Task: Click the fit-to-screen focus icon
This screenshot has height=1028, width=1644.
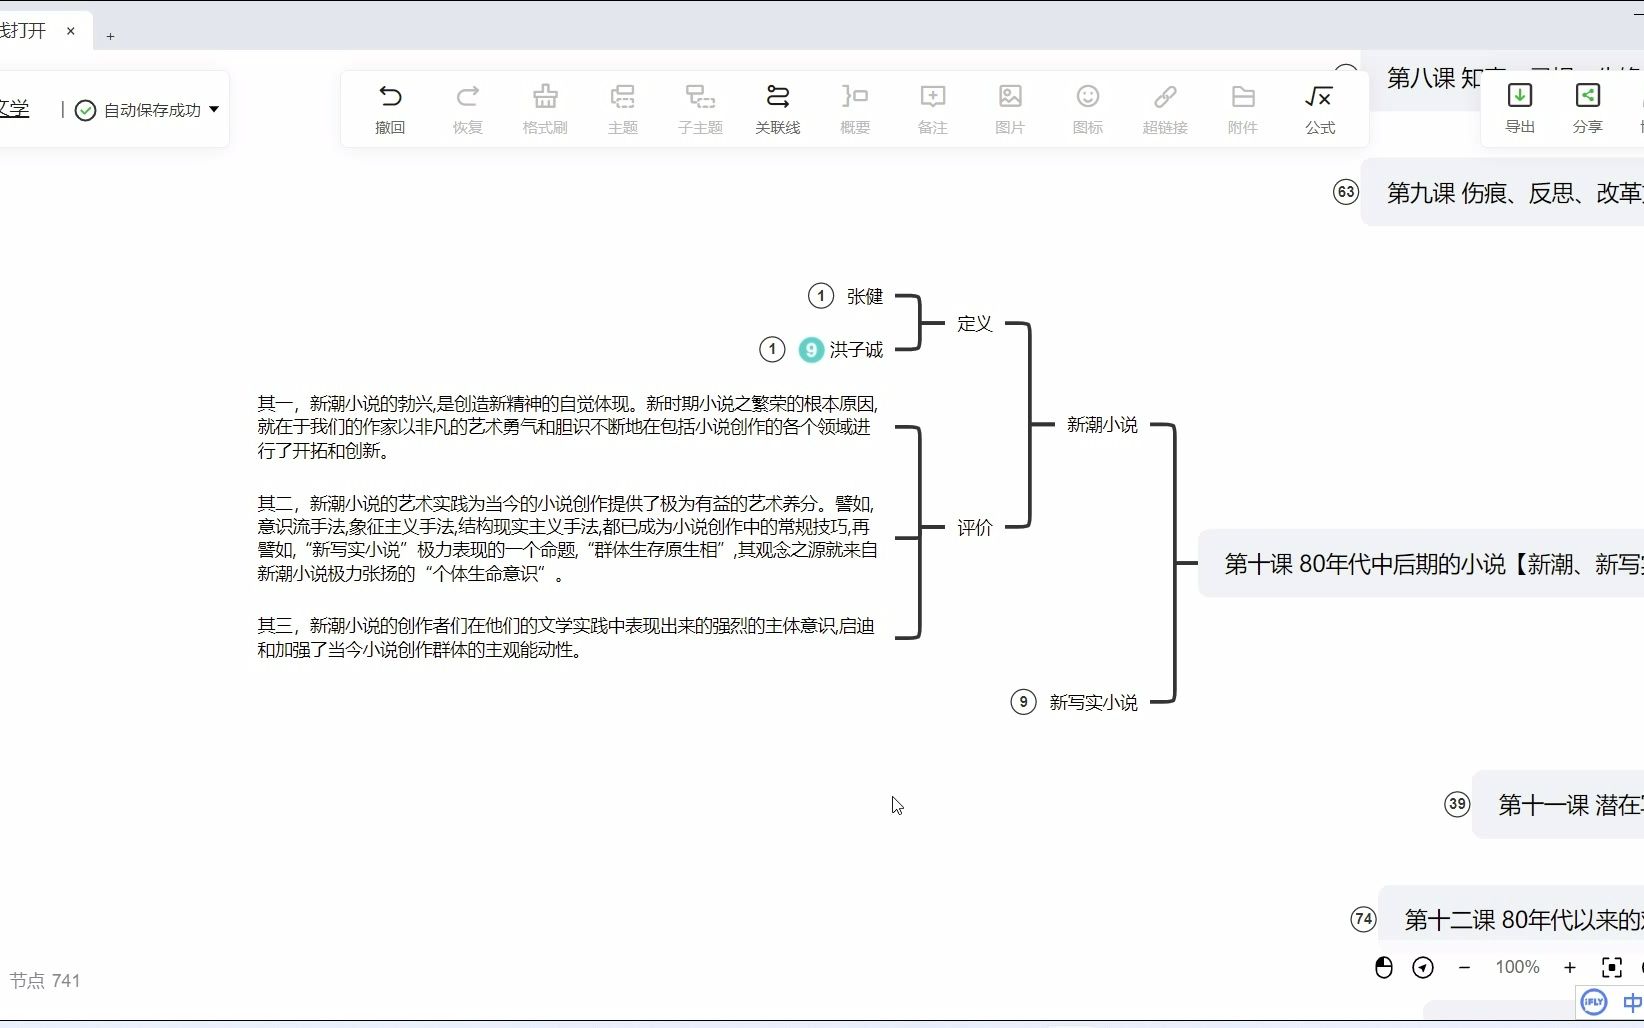Action: click(x=1611, y=967)
